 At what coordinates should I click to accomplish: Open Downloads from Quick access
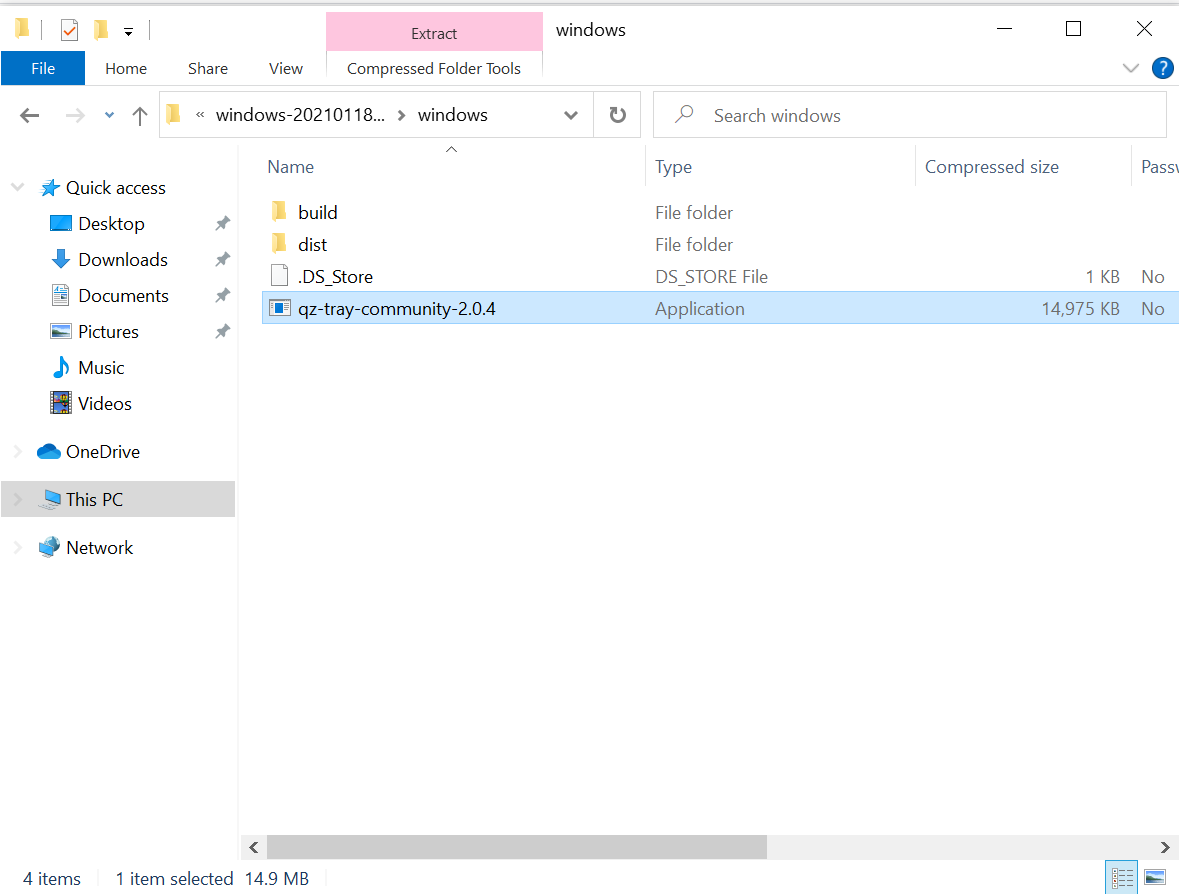123,259
